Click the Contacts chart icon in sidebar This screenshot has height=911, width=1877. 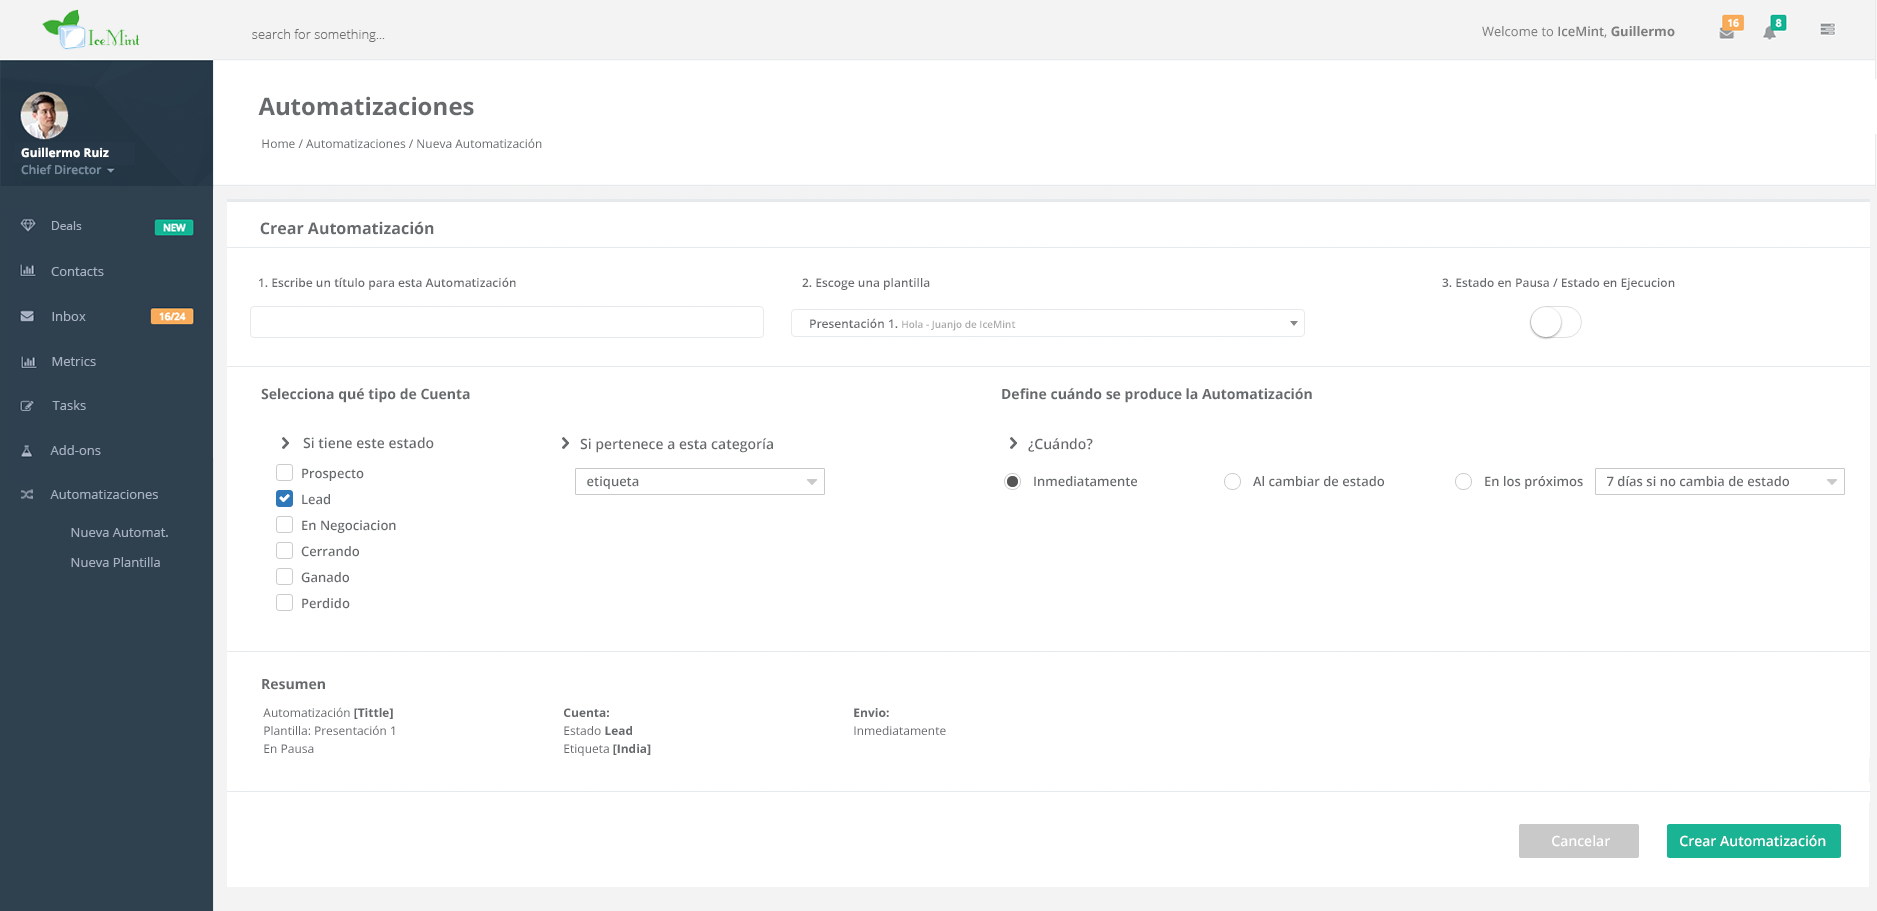pos(28,271)
